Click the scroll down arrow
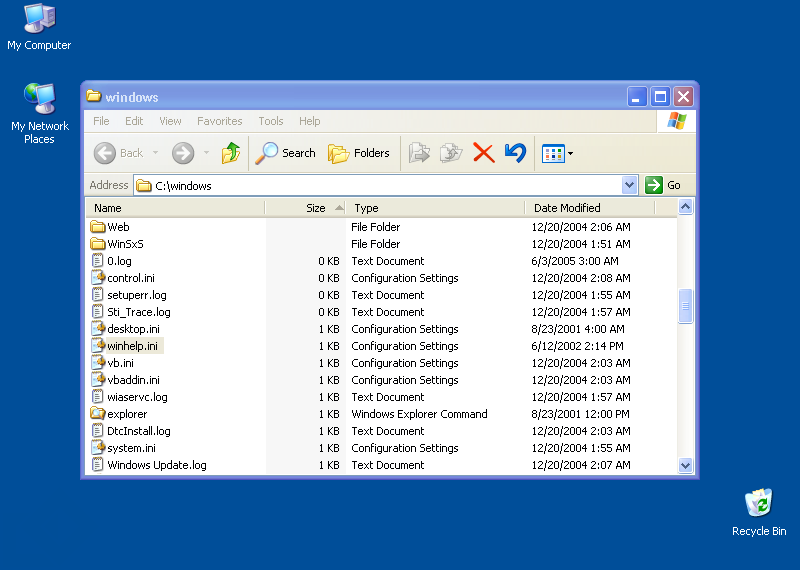800x570 pixels. coord(685,465)
